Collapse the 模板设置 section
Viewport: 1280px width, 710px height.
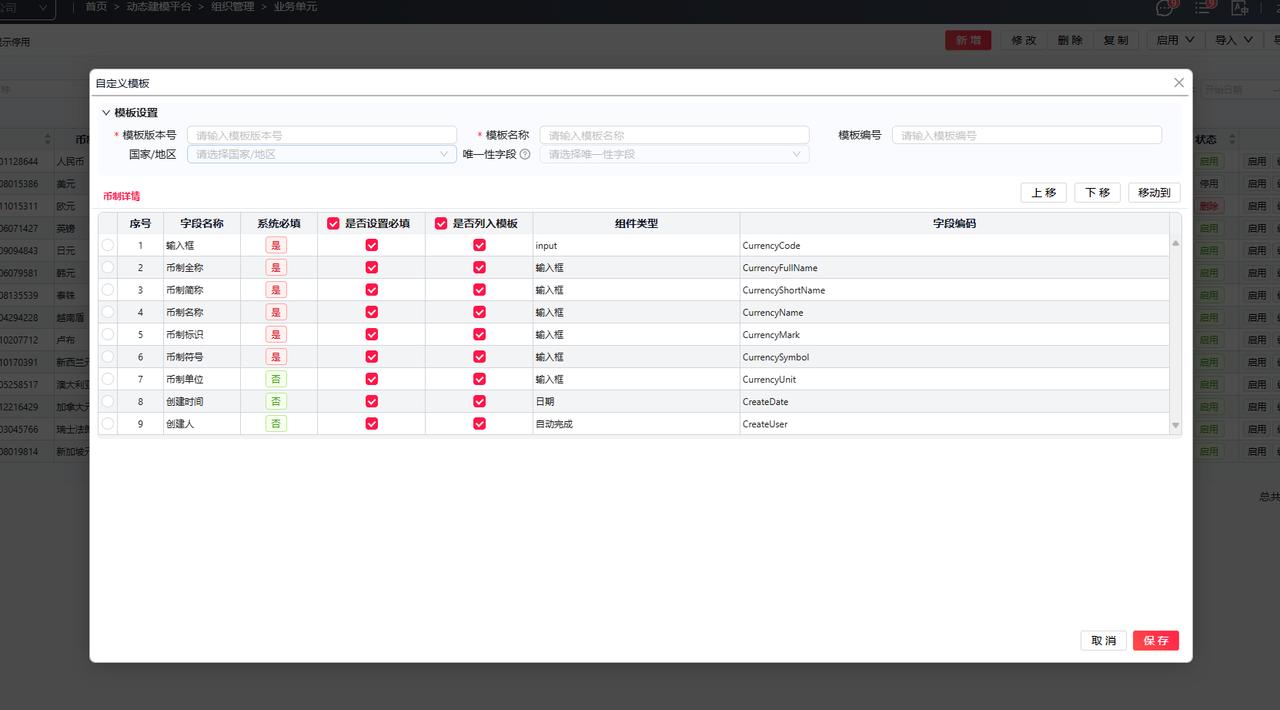106,113
